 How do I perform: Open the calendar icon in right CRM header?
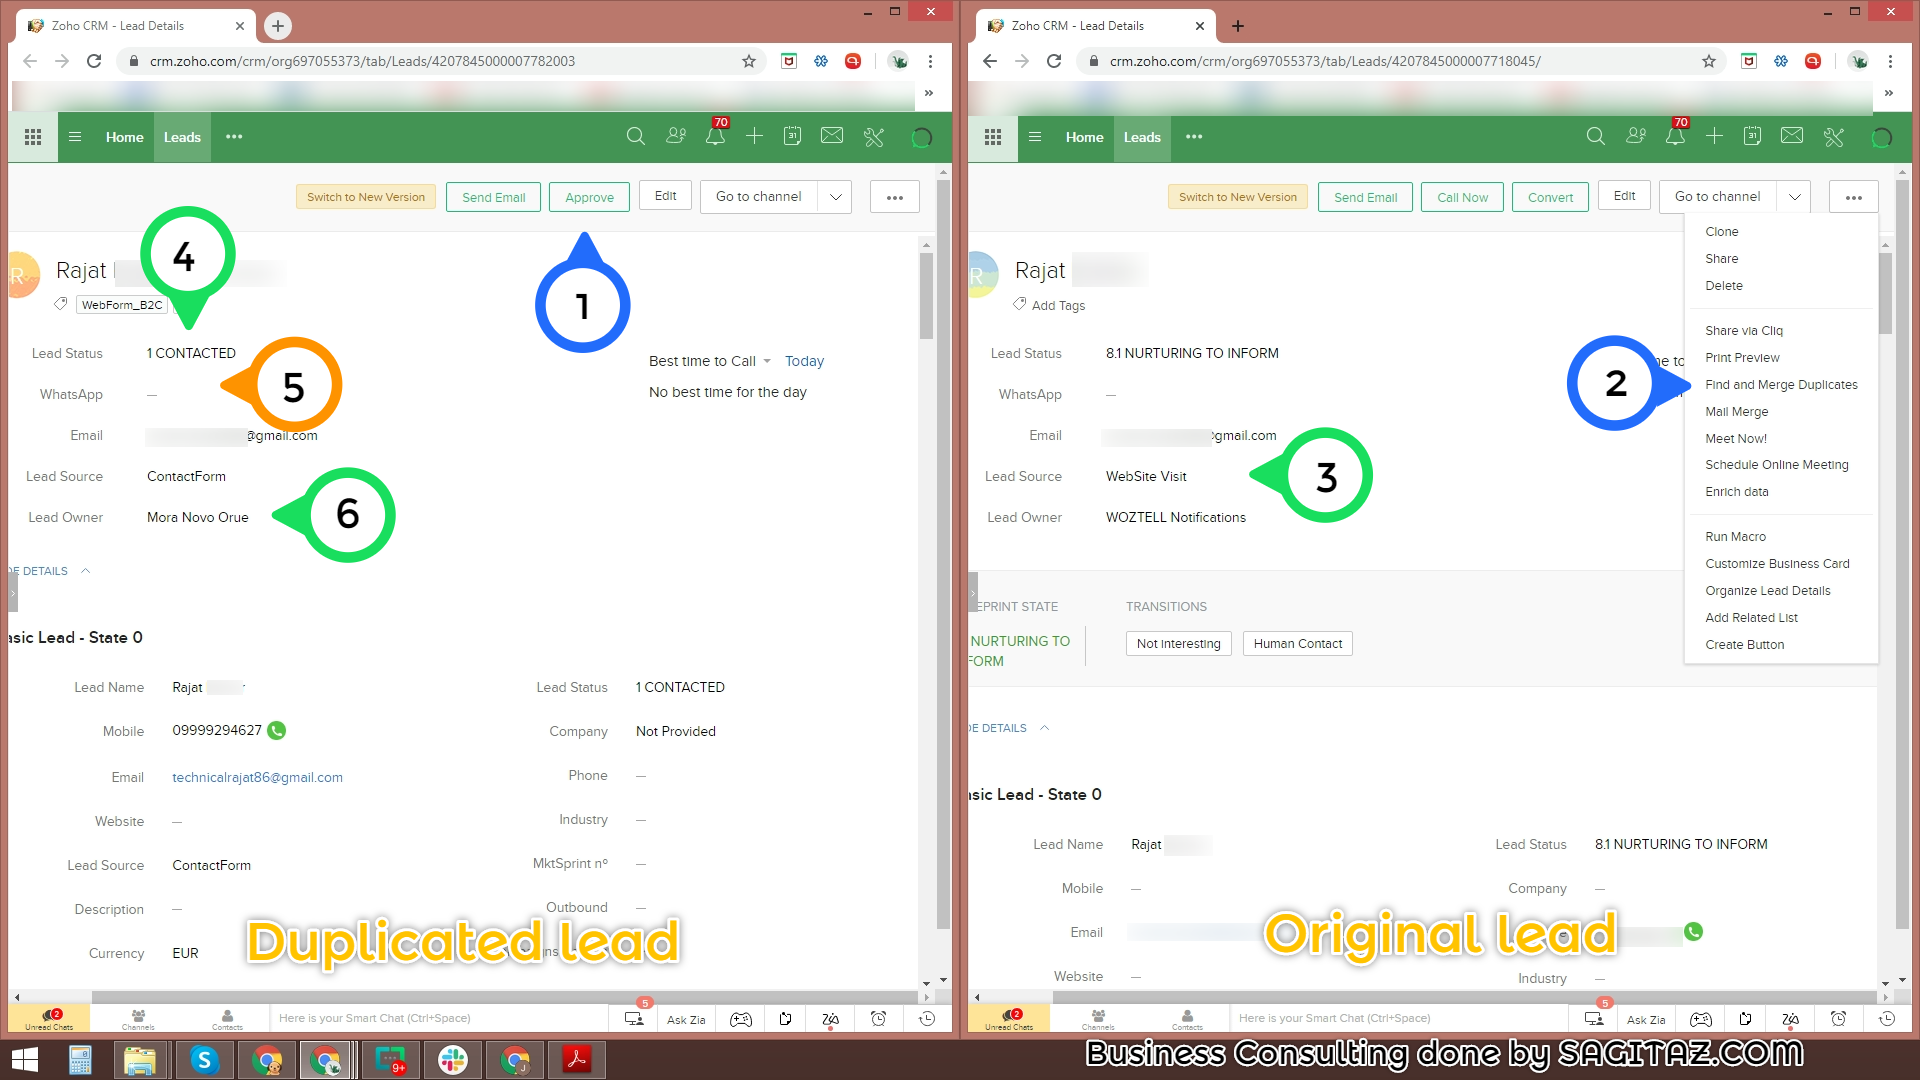point(1752,136)
